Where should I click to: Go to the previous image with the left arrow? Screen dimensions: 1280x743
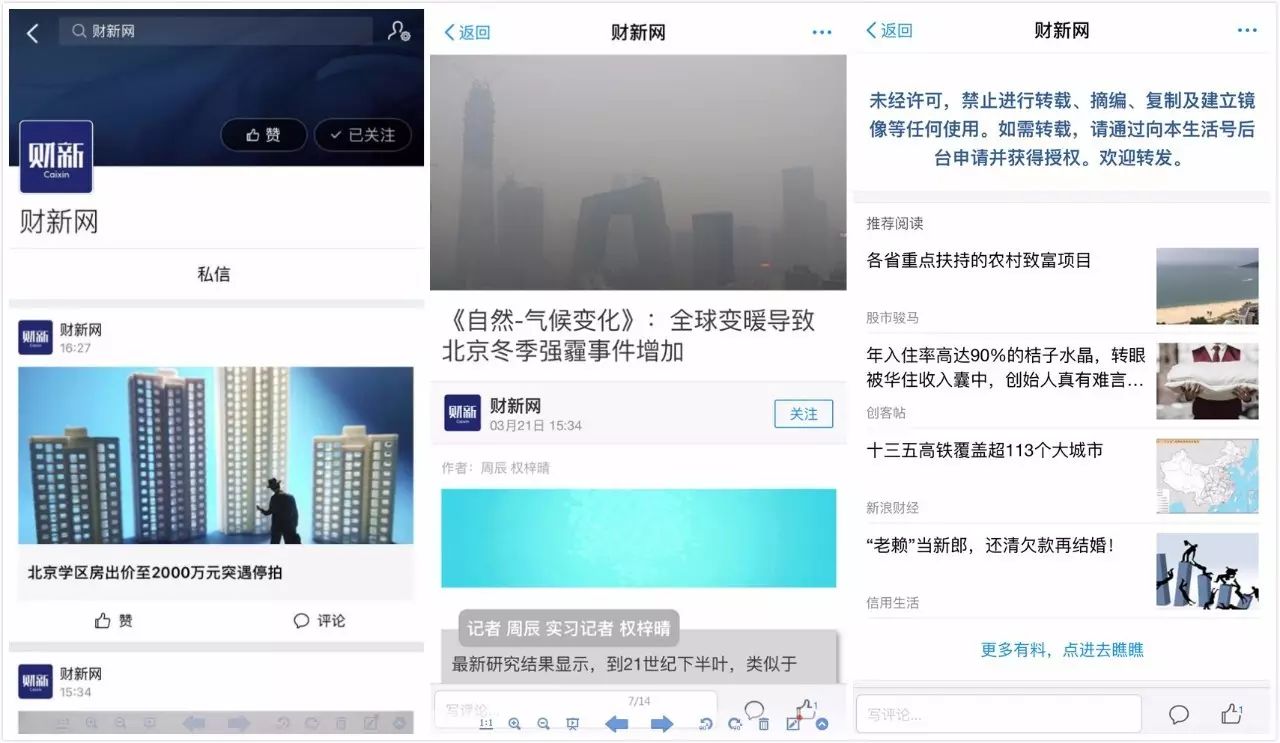(x=617, y=723)
